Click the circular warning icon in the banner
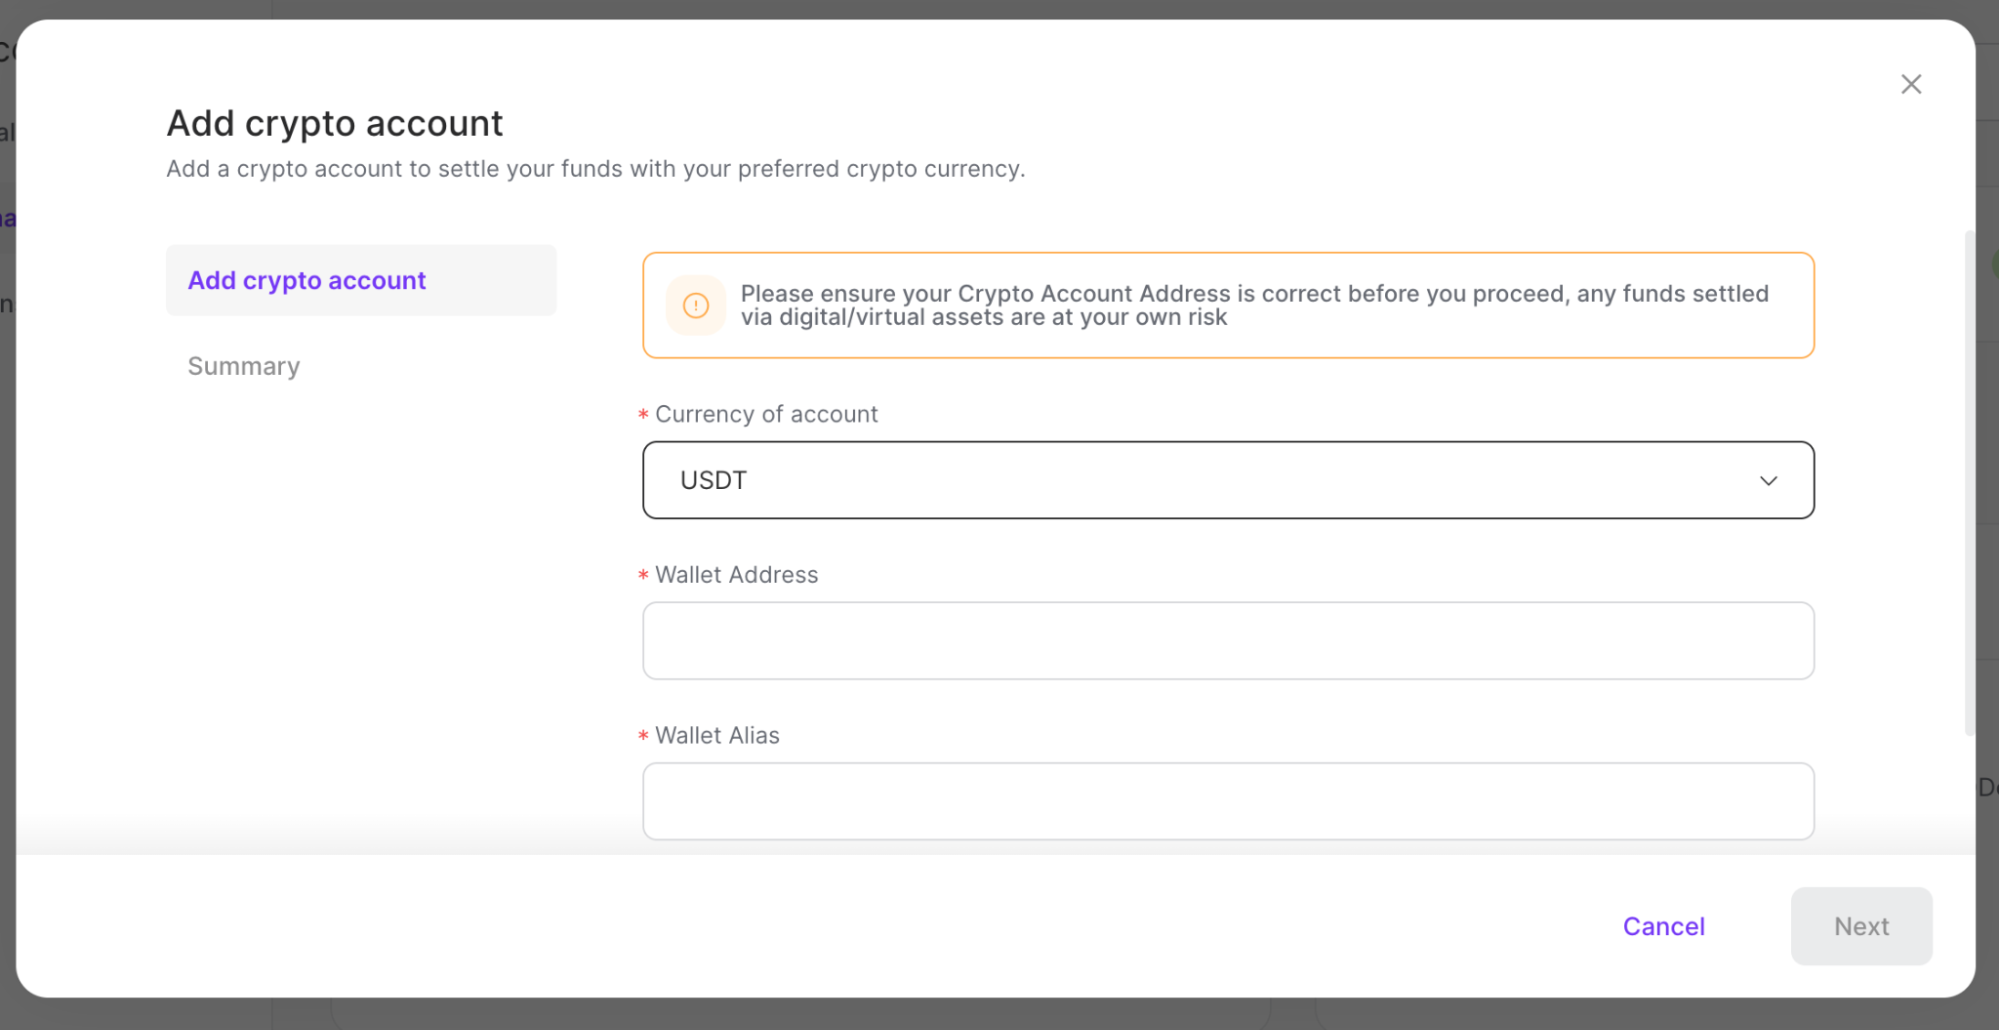This screenshot has height=1030, width=1999. 696,305
